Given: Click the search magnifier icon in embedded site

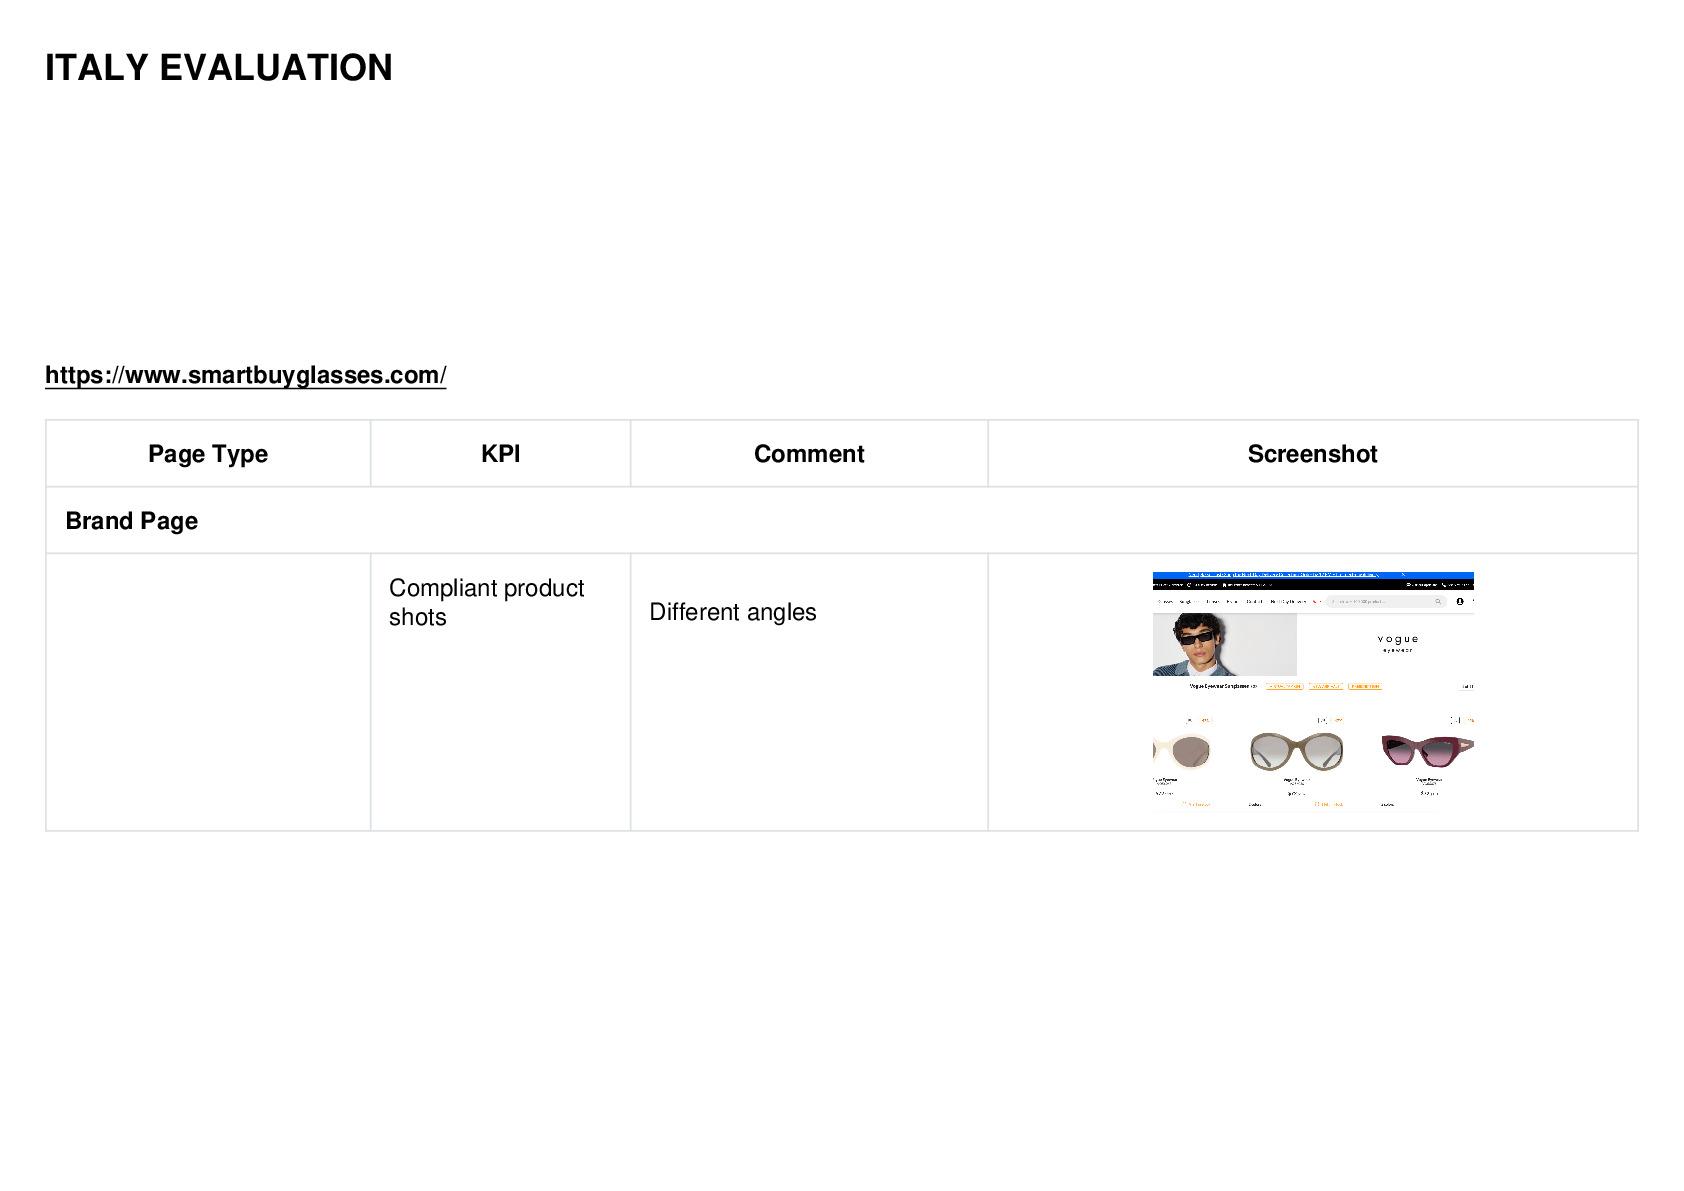Looking at the screenshot, I should [x=1439, y=601].
